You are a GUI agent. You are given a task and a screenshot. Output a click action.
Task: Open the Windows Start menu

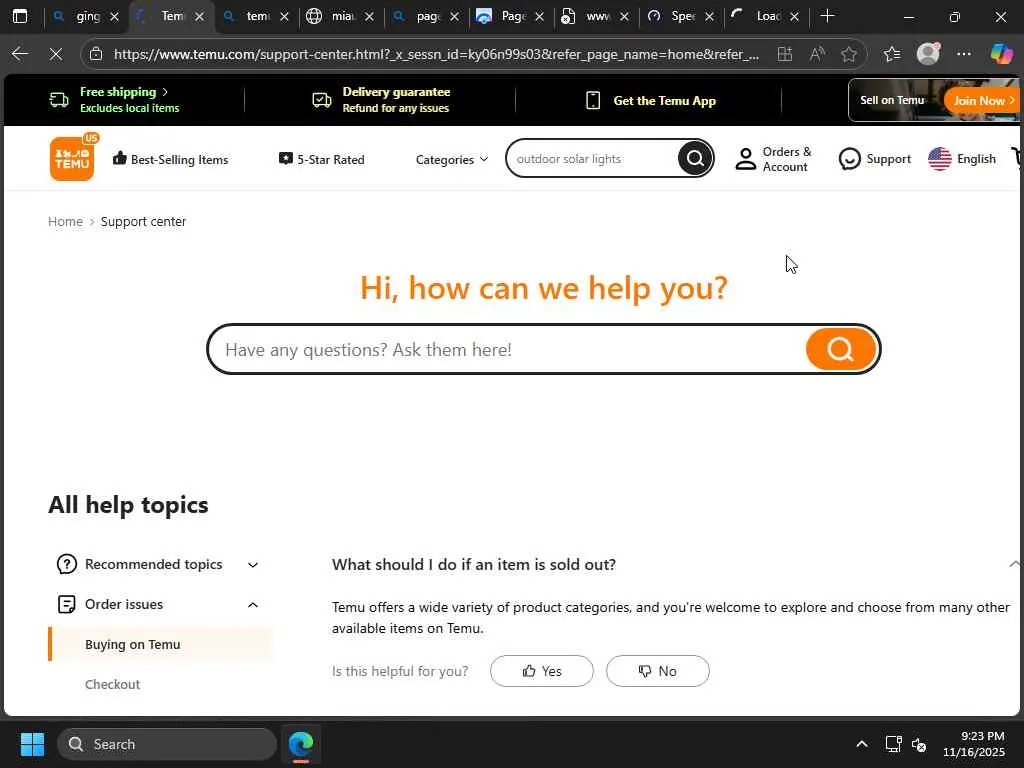coord(32,744)
